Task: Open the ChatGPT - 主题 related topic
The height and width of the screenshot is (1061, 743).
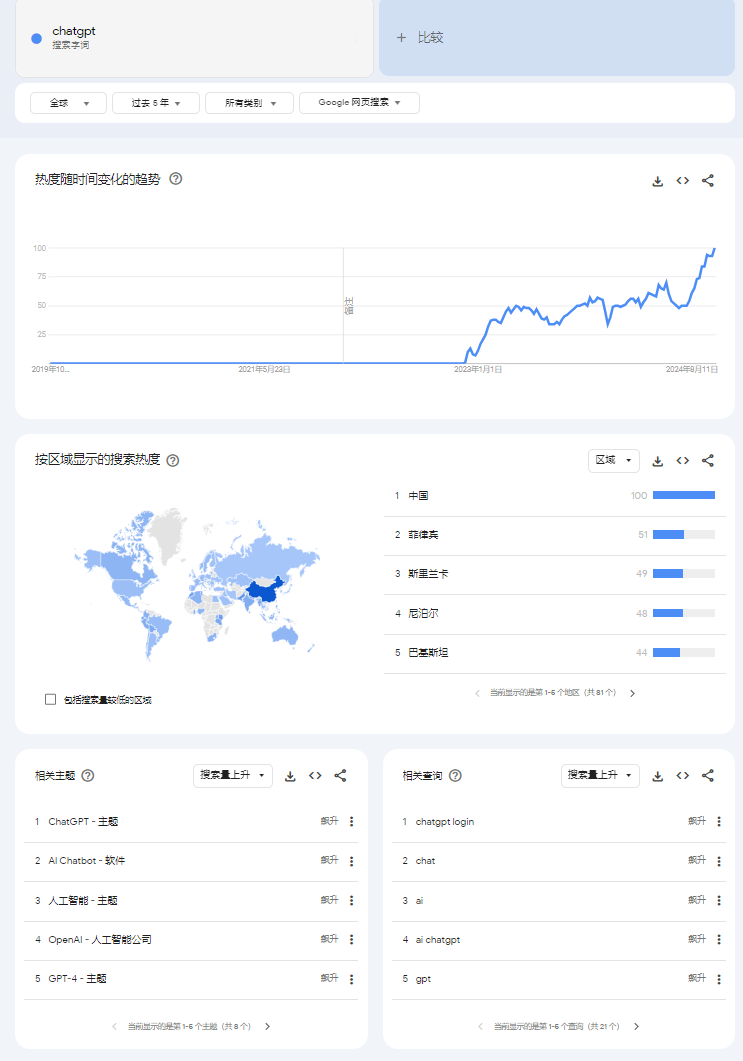Action: [83, 821]
